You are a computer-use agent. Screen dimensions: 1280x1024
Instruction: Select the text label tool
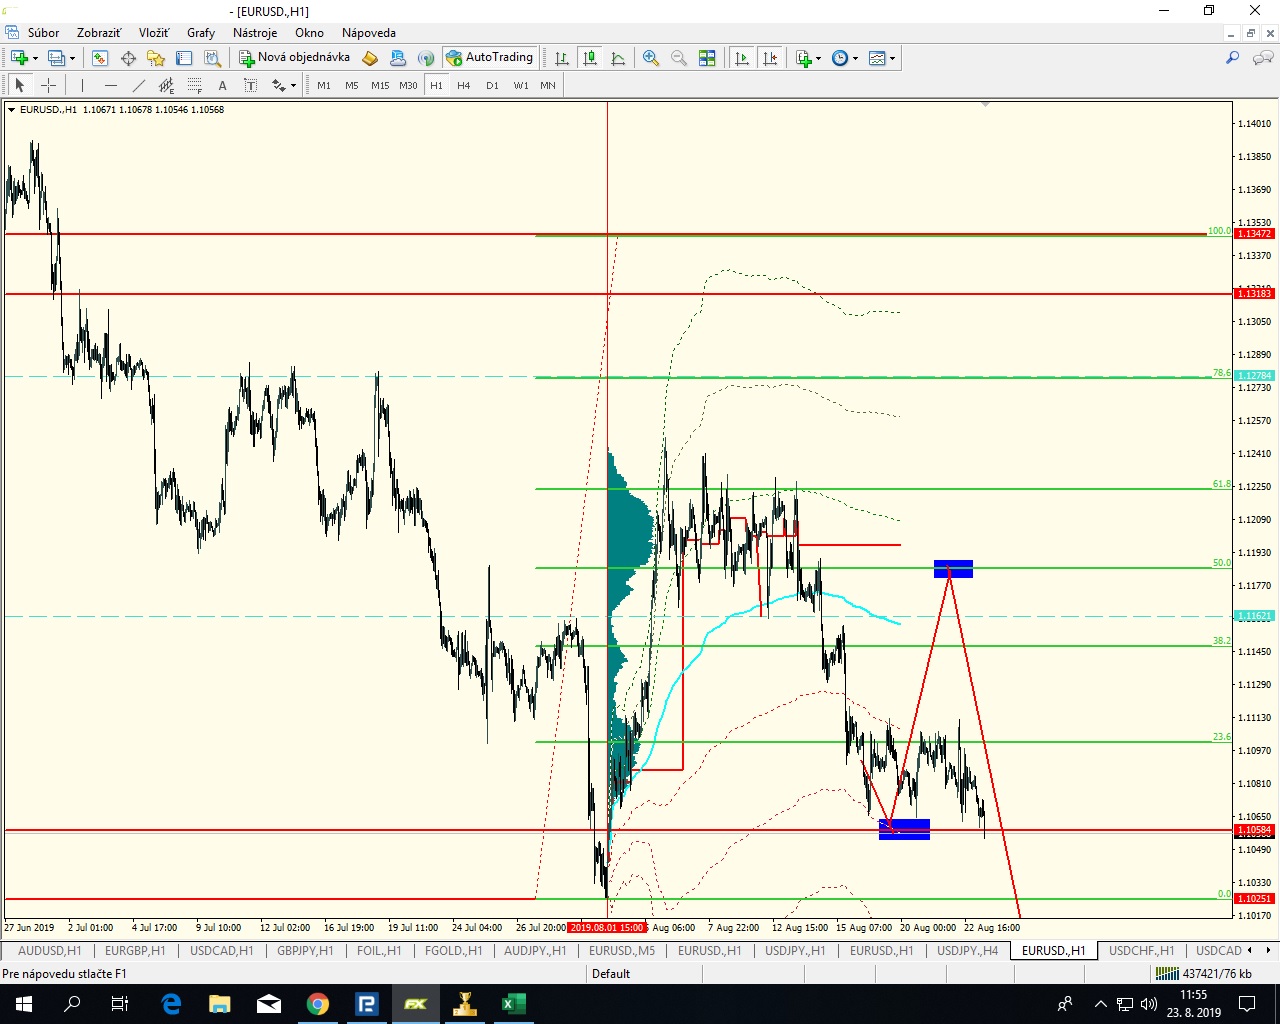click(250, 85)
